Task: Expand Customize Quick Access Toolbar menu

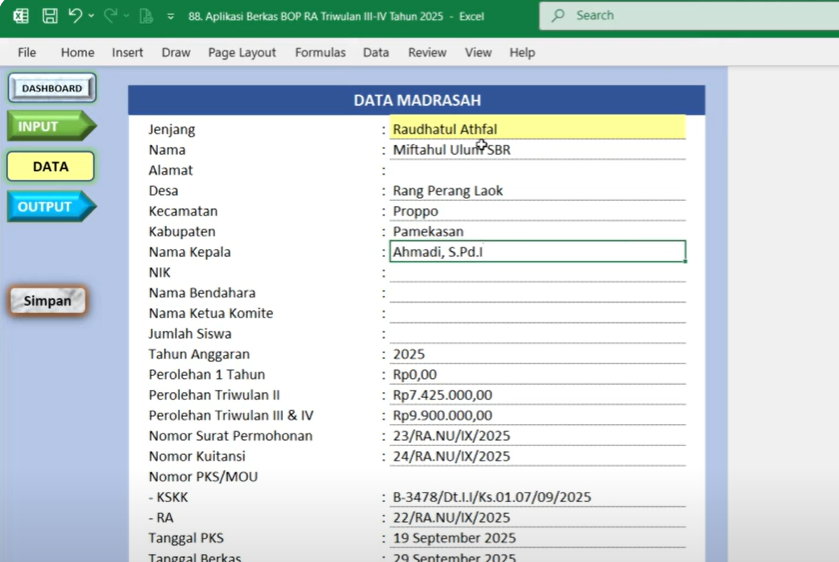Action: pyautogui.click(x=170, y=17)
